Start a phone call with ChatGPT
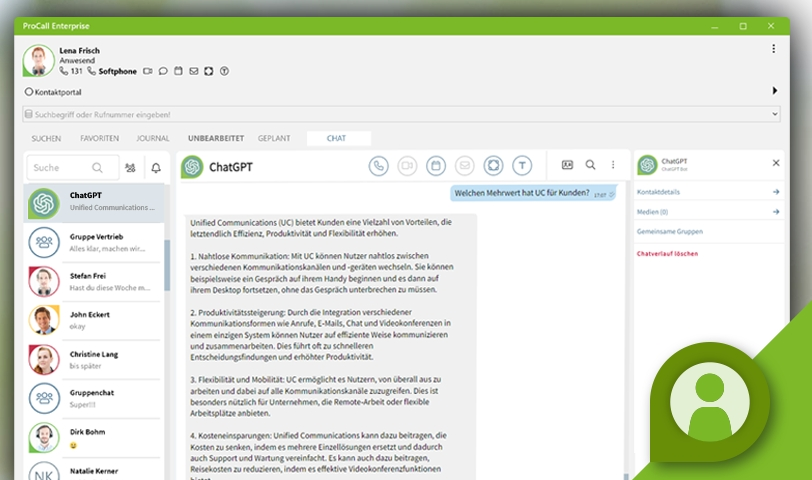The image size is (812, 480). point(379,166)
